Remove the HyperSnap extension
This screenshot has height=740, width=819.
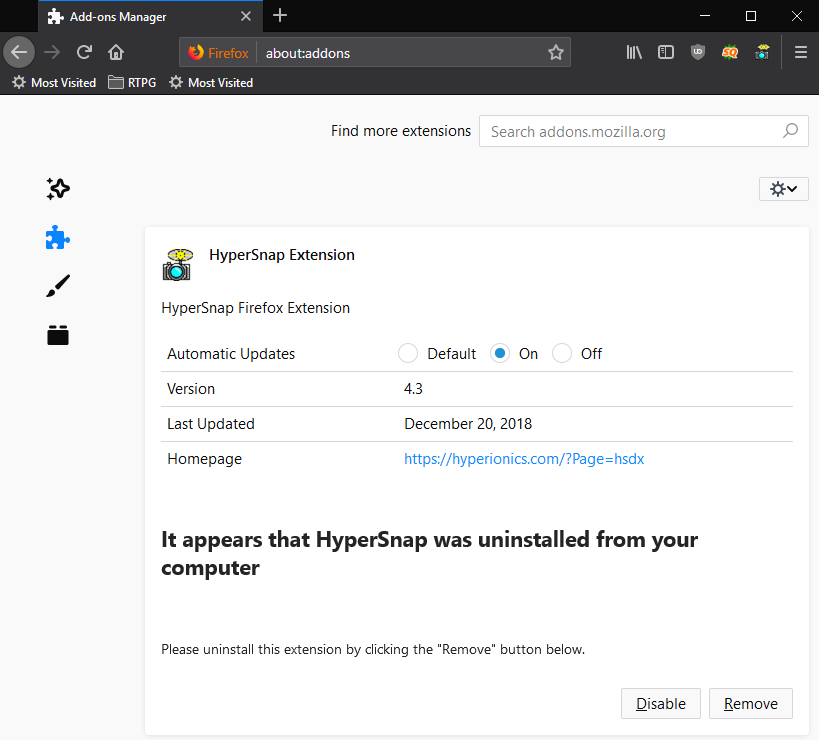point(751,703)
